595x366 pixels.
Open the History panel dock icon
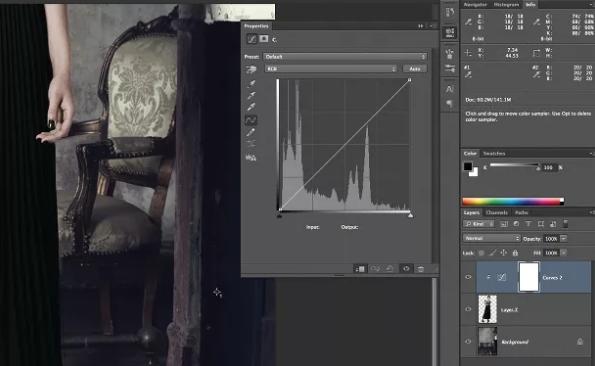[450, 13]
